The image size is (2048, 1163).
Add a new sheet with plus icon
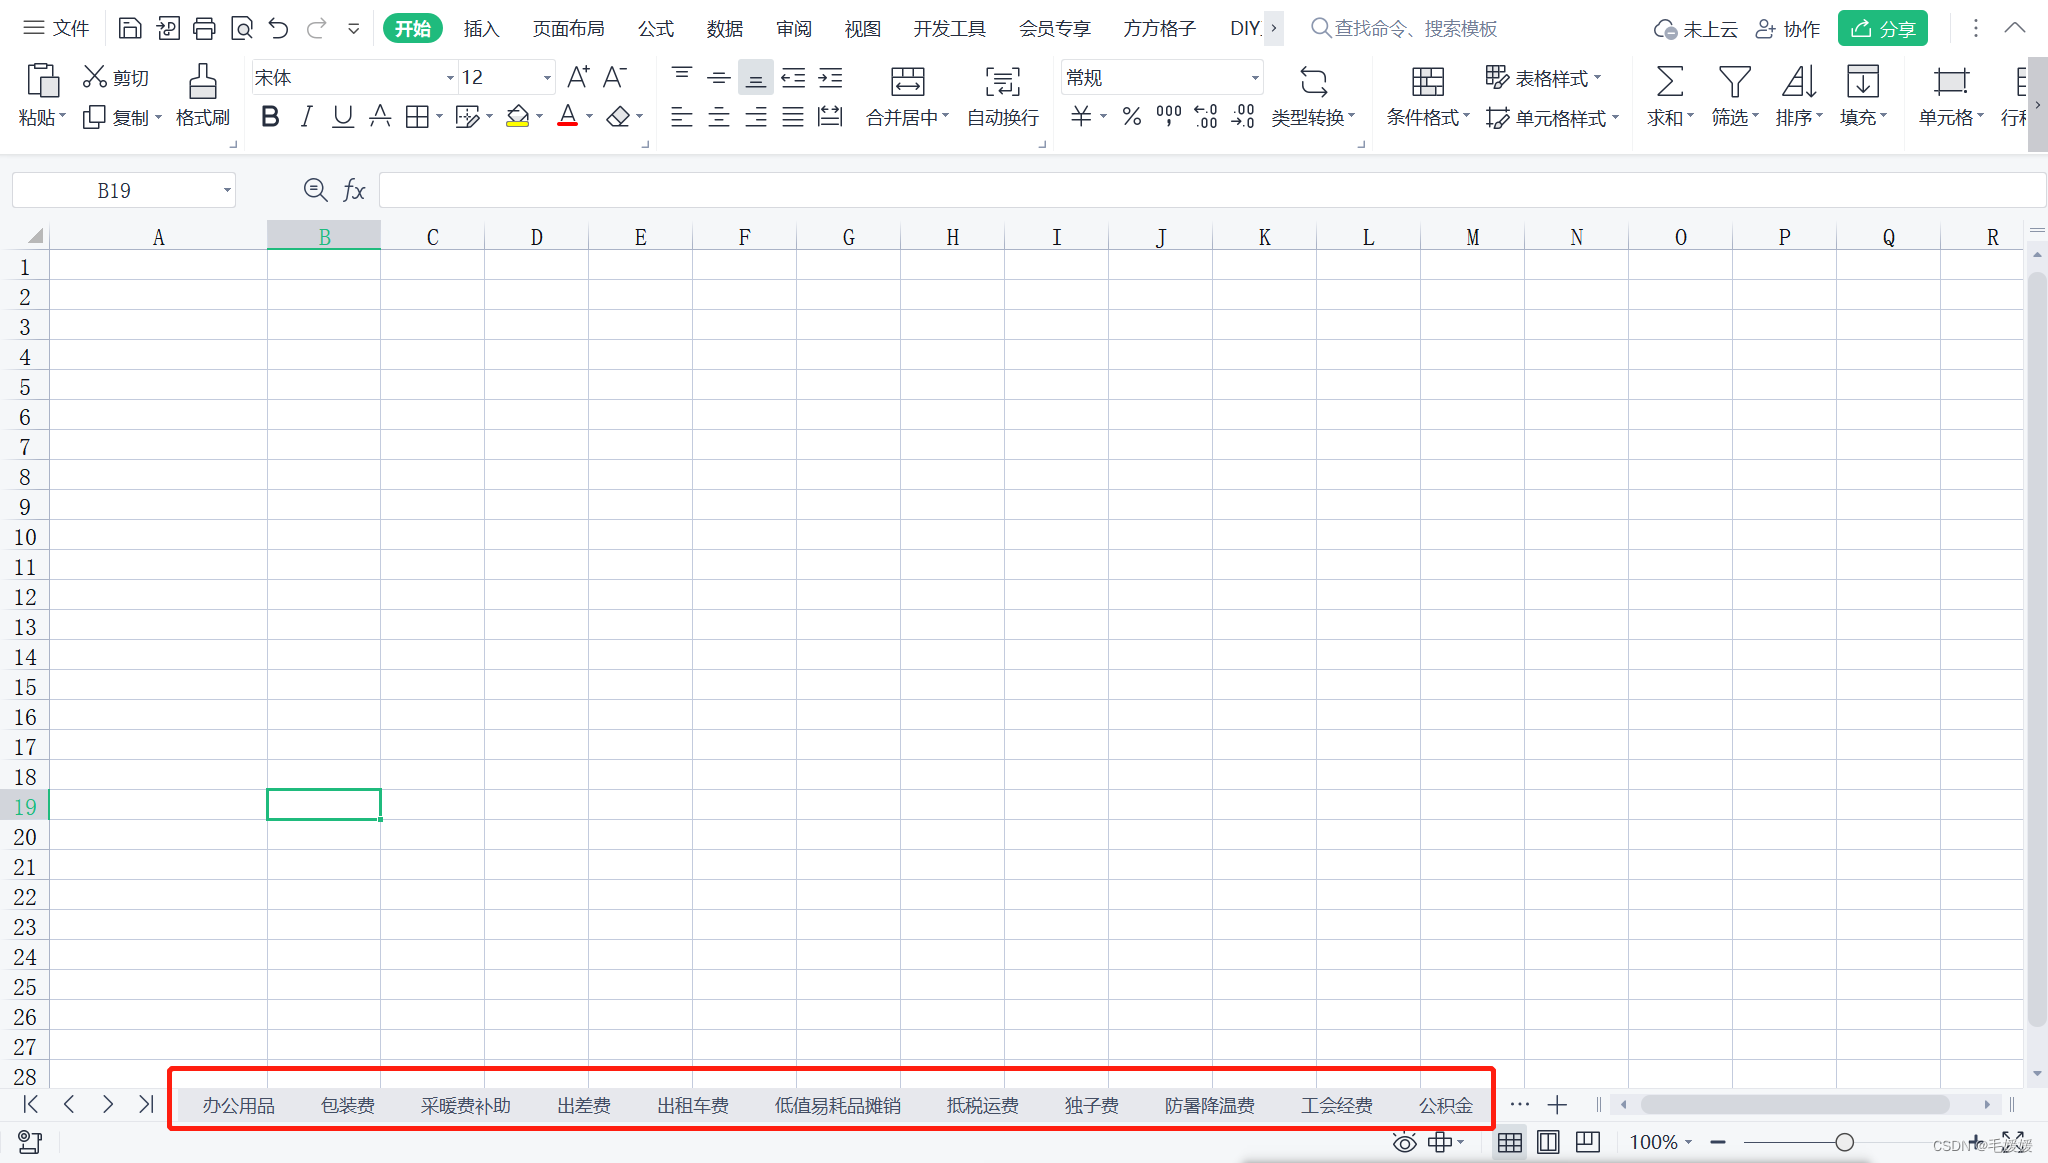(1557, 1105)
